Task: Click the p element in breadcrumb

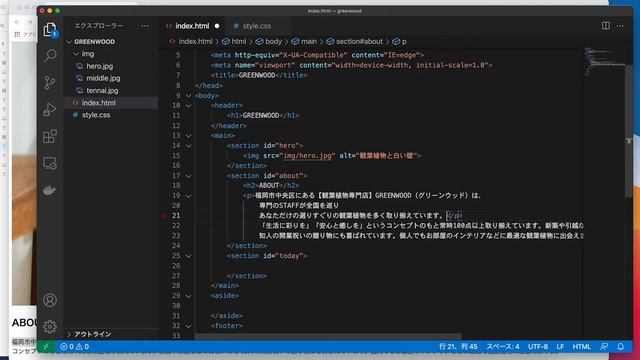Action: click(x=400, y=41)
